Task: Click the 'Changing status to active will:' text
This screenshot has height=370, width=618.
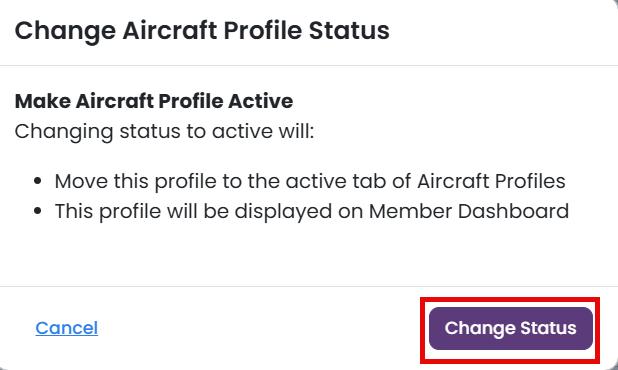Action: (164, 131)
